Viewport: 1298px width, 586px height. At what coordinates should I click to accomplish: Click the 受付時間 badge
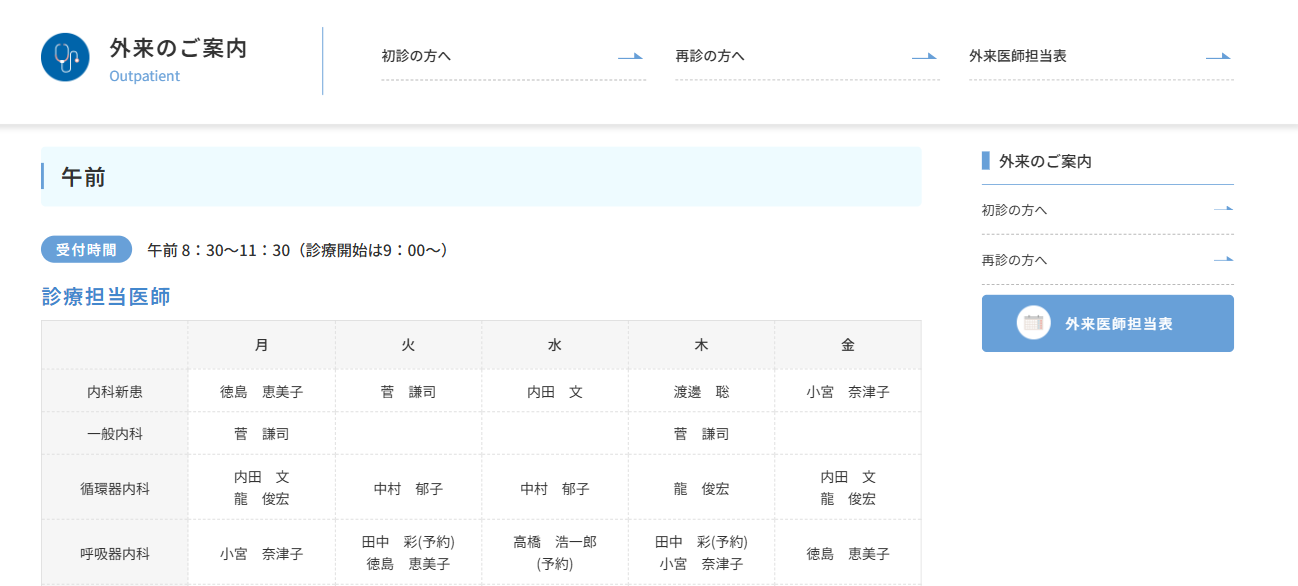[86, 249]
